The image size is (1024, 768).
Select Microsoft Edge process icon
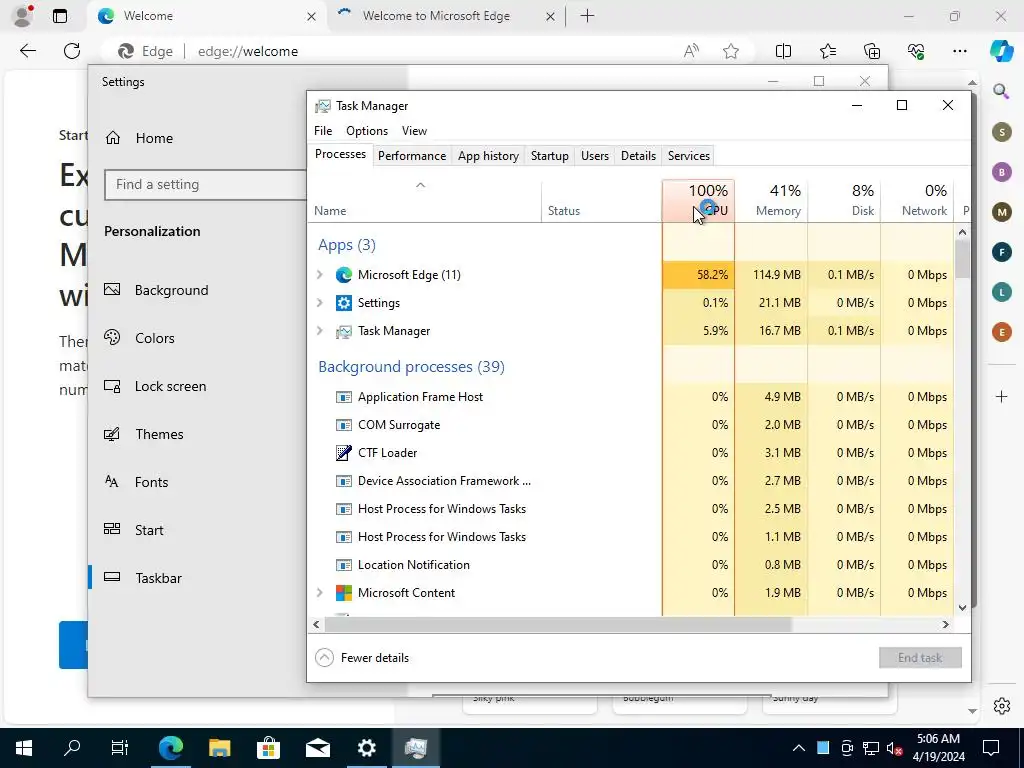coord(344,275)
